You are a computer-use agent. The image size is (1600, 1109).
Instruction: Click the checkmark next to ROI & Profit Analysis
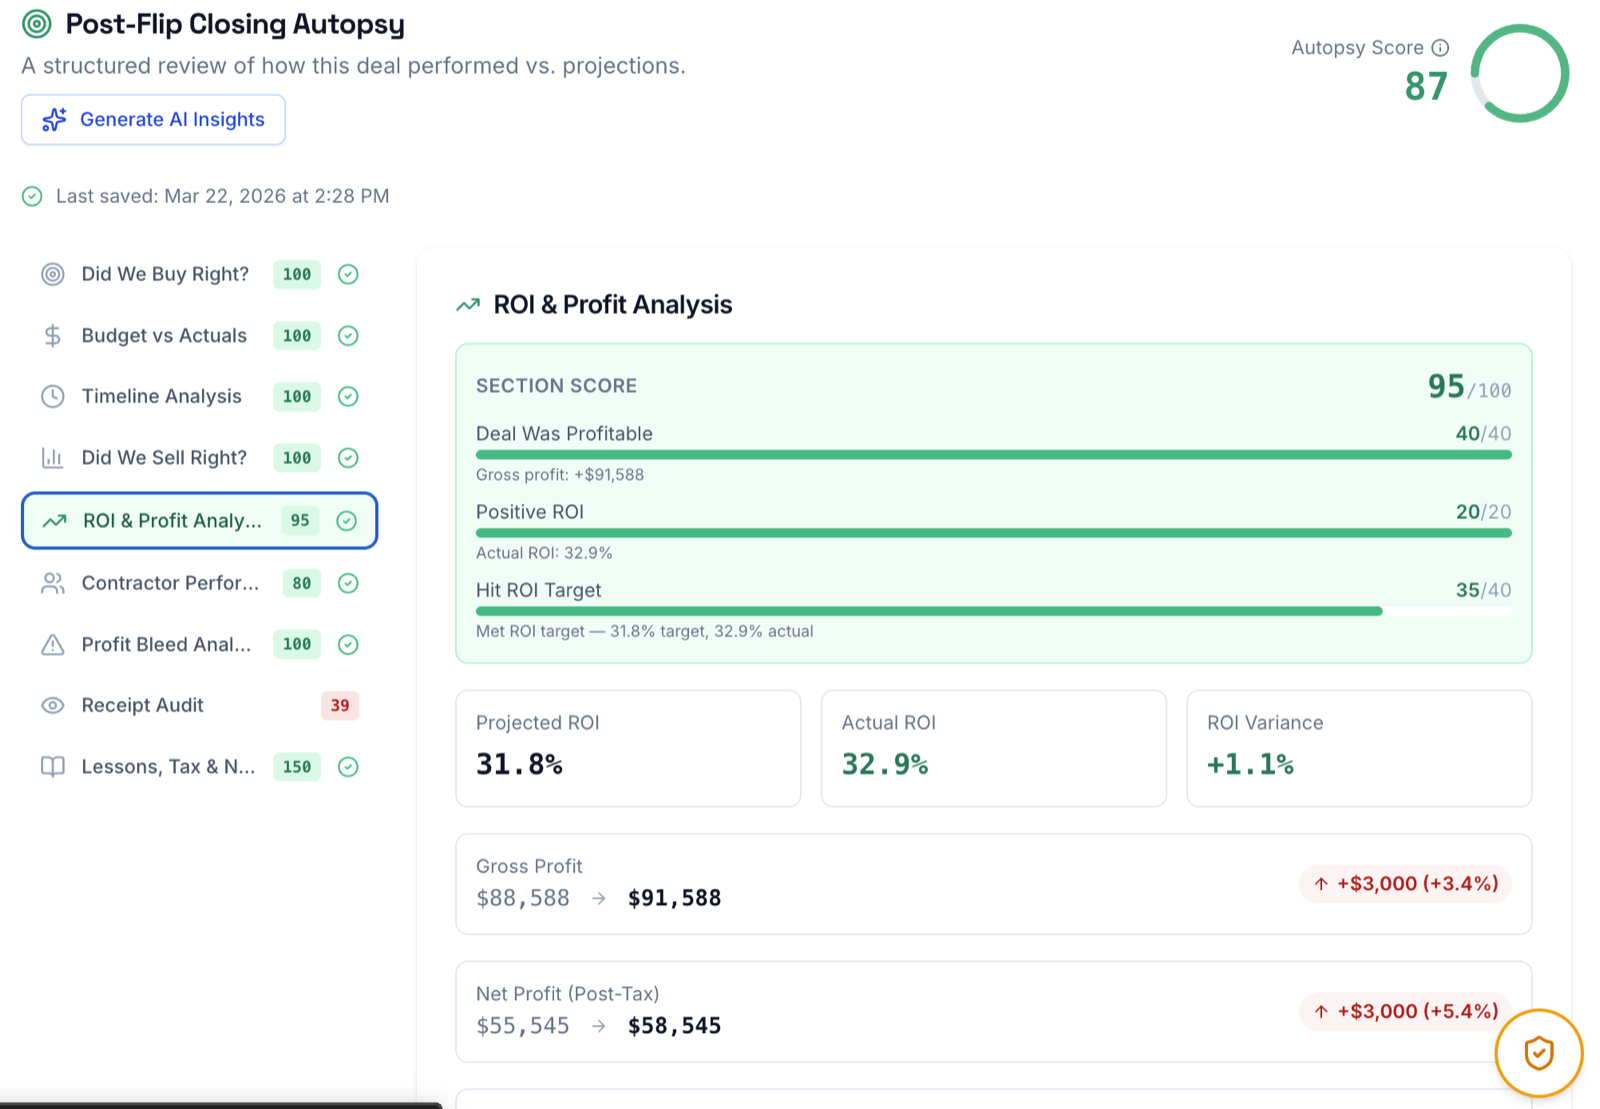(347, 521)
